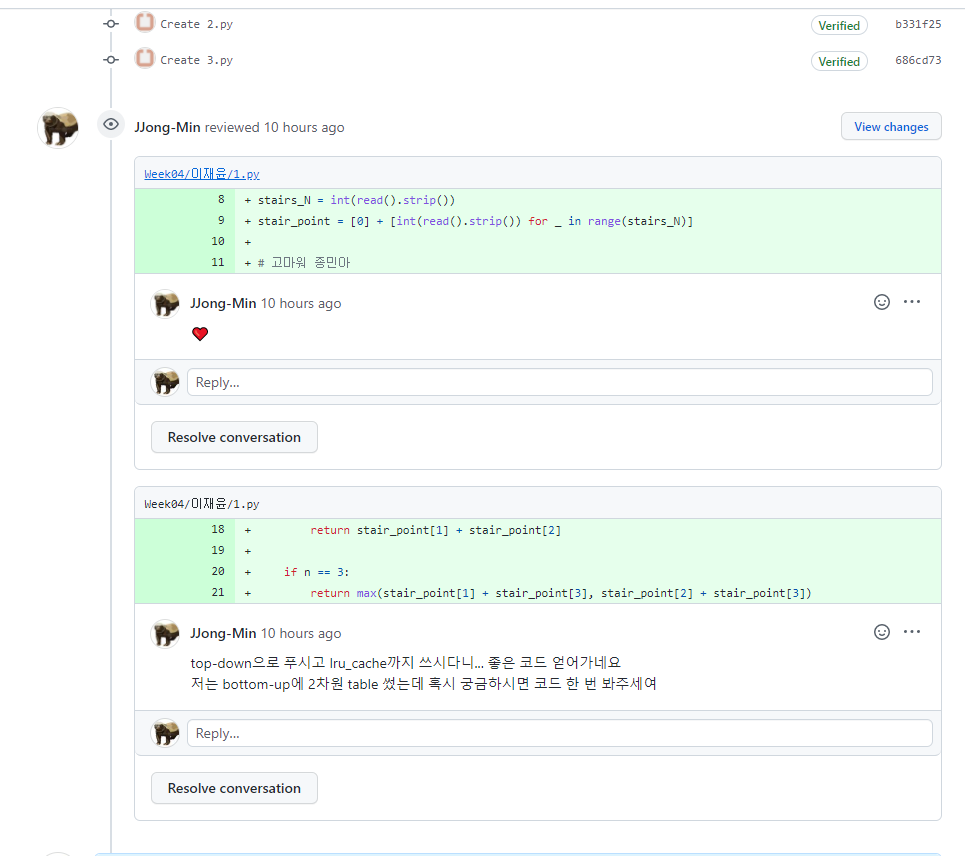Viewport: 965px width, 856px height.
Task: Expand the Verified badge for commit 686cd73
Action: [x=839, y=61]
